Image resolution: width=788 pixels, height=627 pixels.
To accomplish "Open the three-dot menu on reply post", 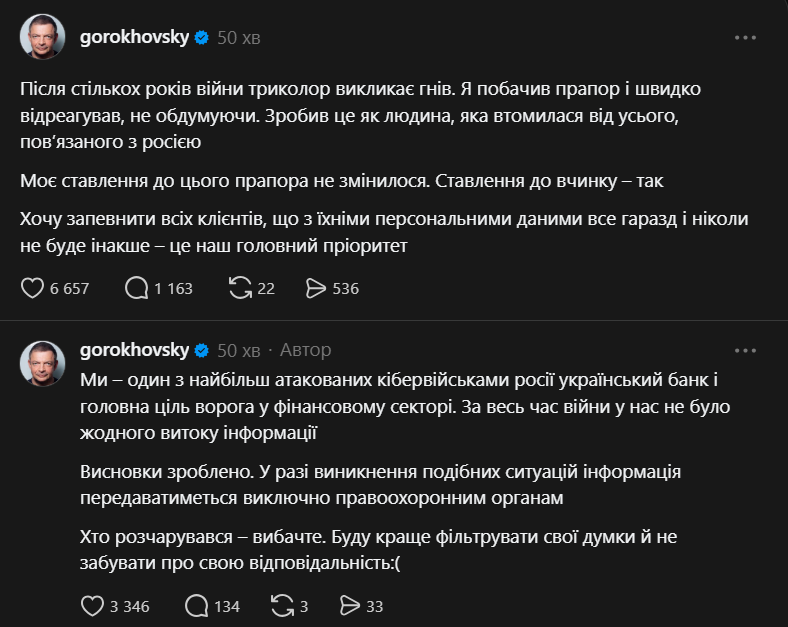I will (x=746, y=350).
